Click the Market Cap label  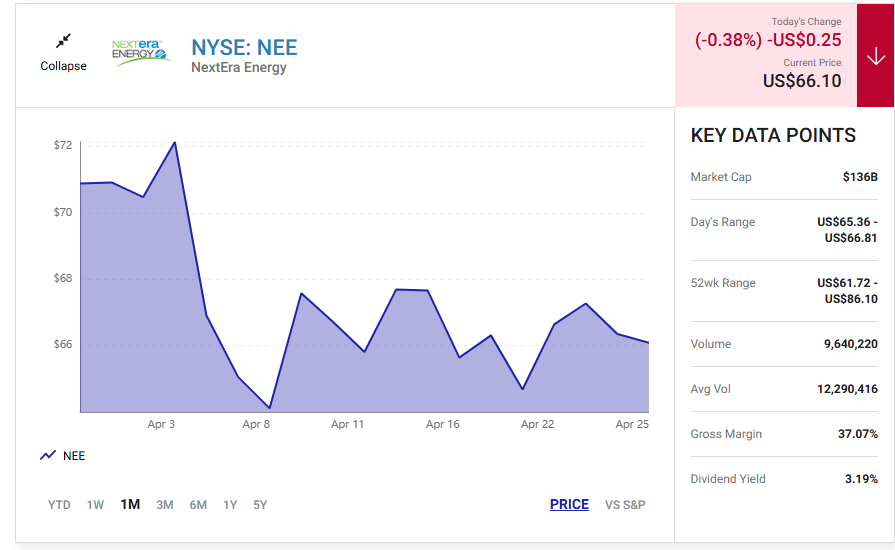click(x=721, y=177)
